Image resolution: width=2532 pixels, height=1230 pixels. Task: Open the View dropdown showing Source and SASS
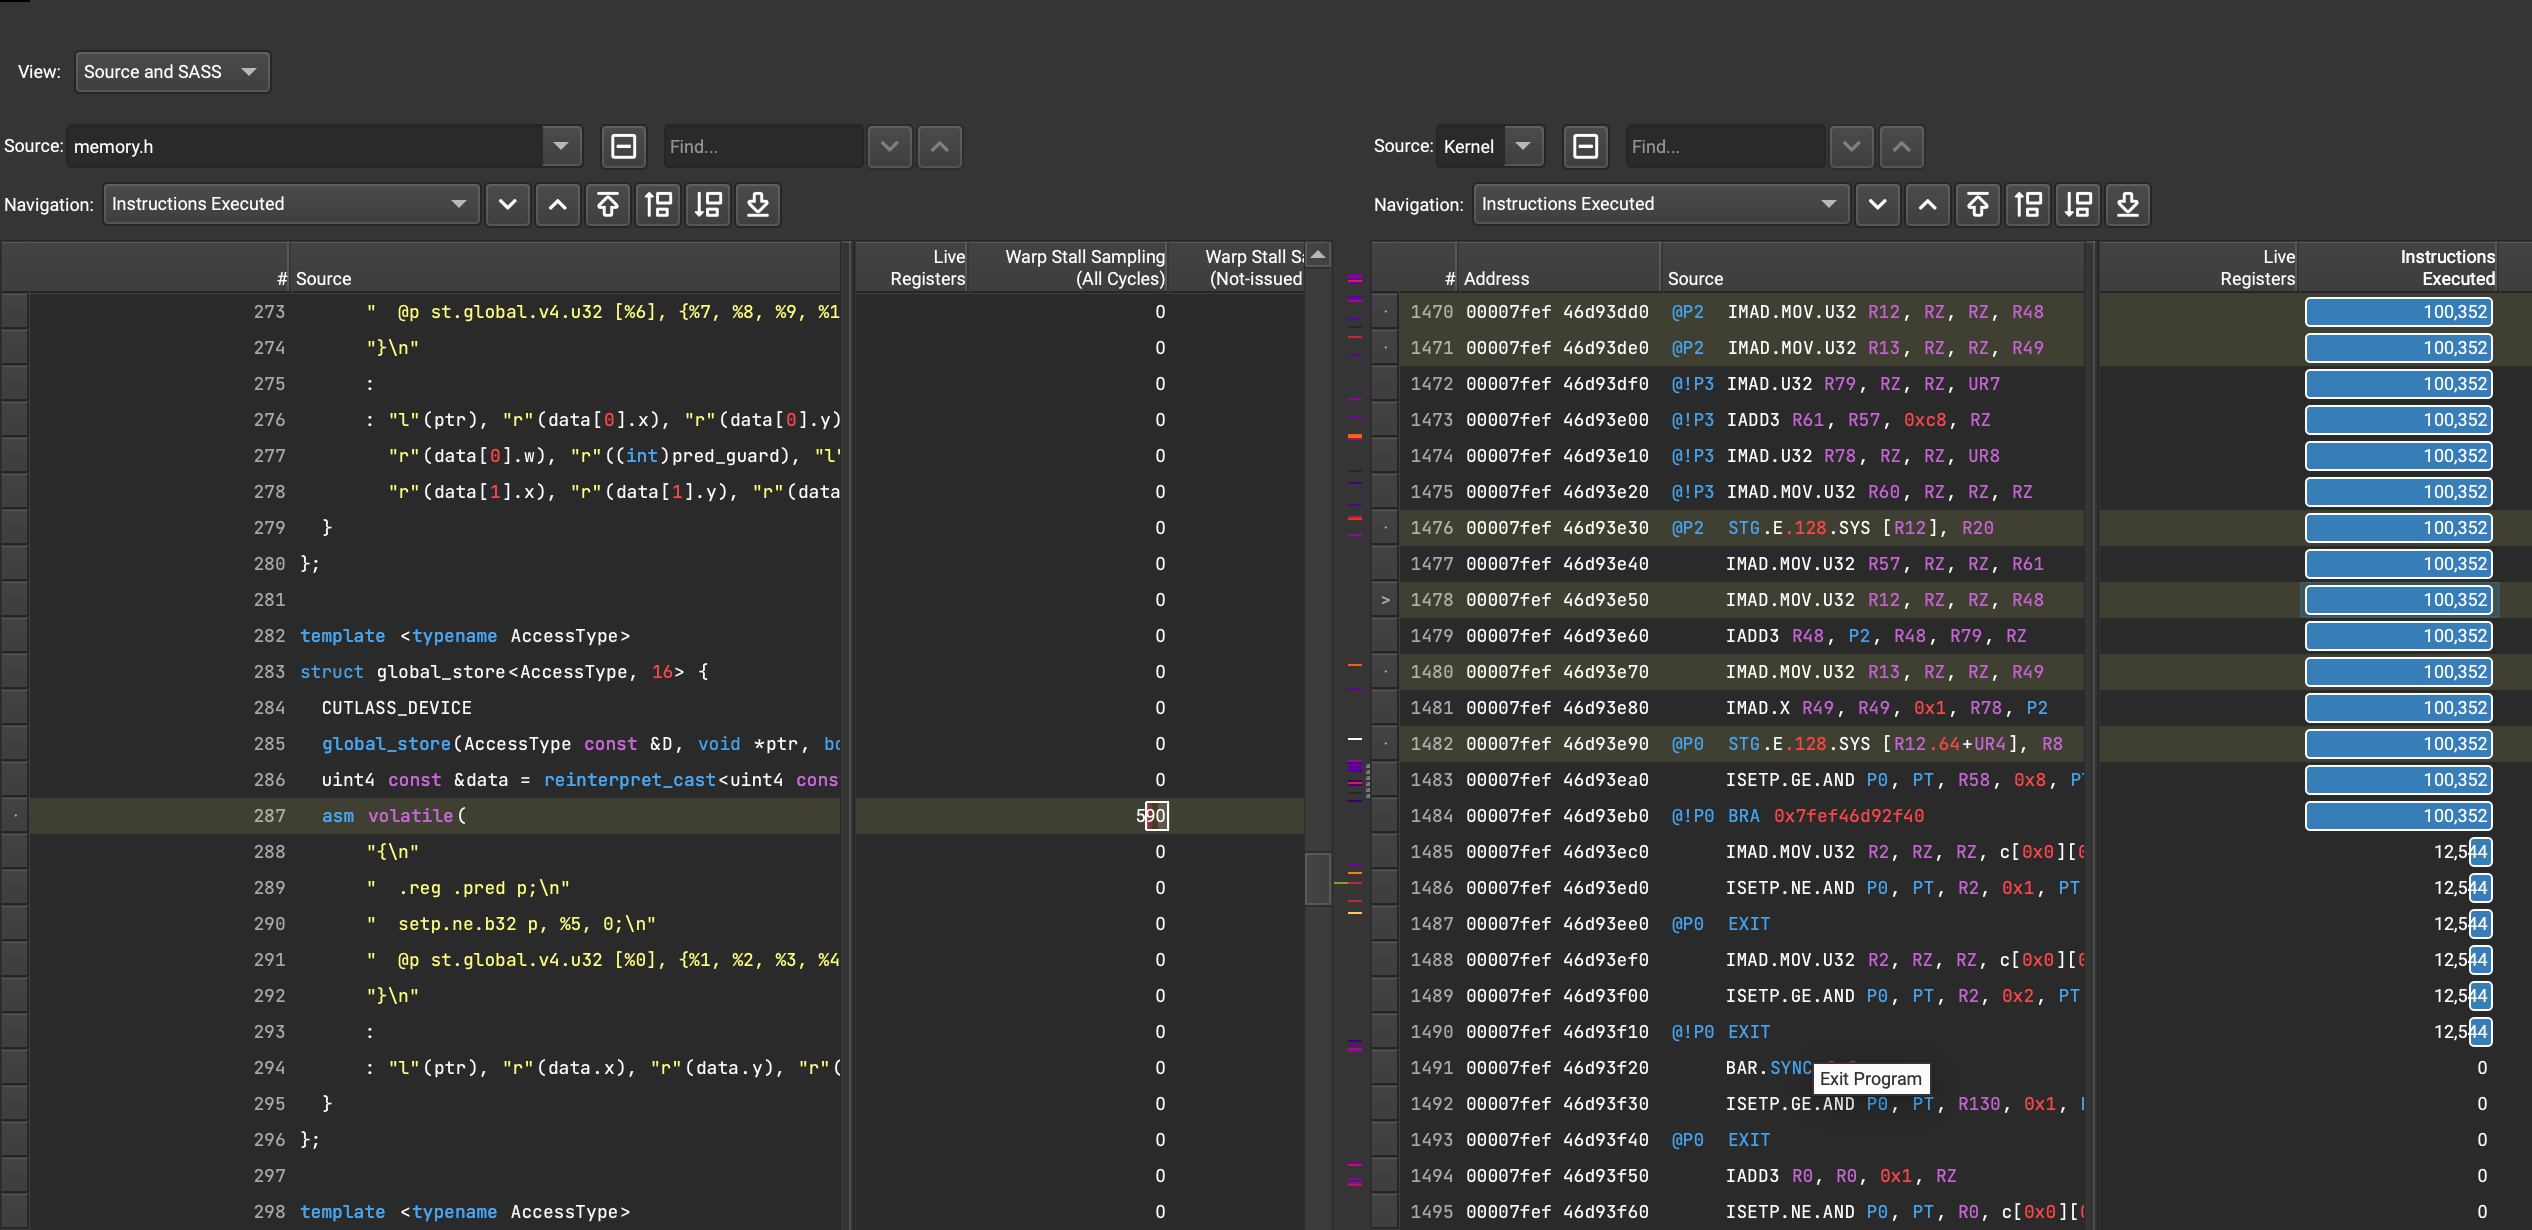(x=172, y=72)
